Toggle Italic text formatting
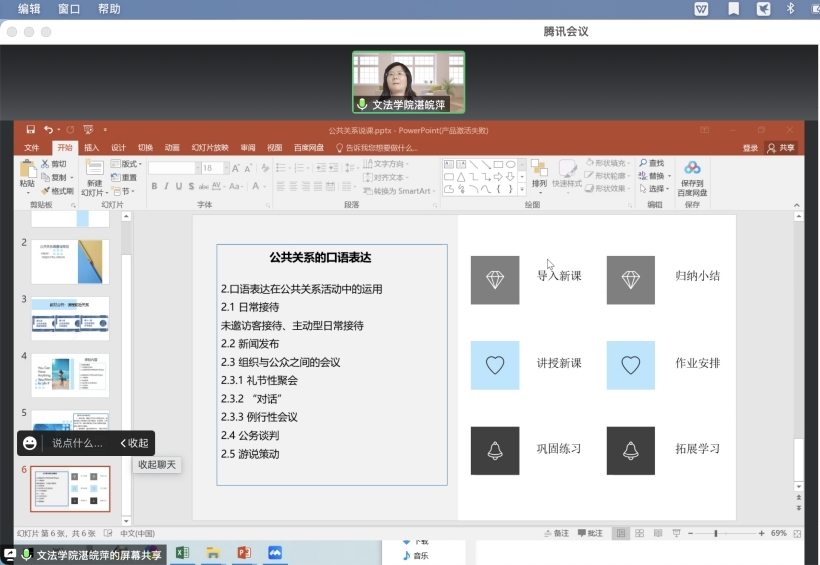The image size is (820, 565). coord(166,186)
